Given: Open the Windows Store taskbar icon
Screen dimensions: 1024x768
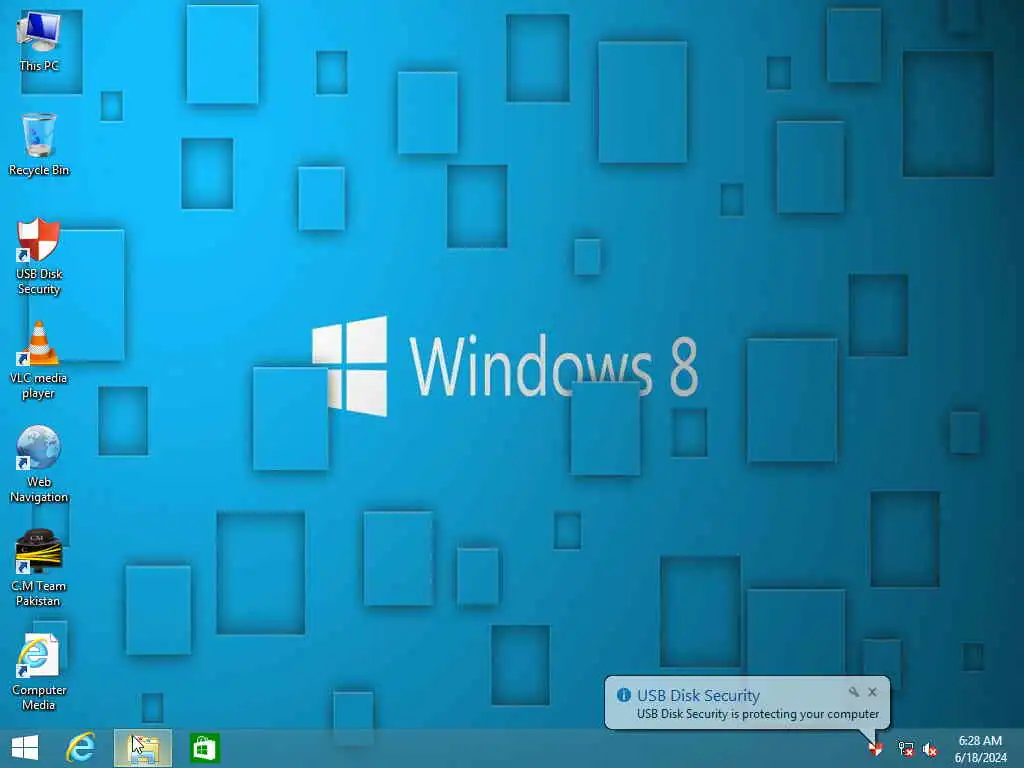Looking at the screenshot, I should [204, 748].
